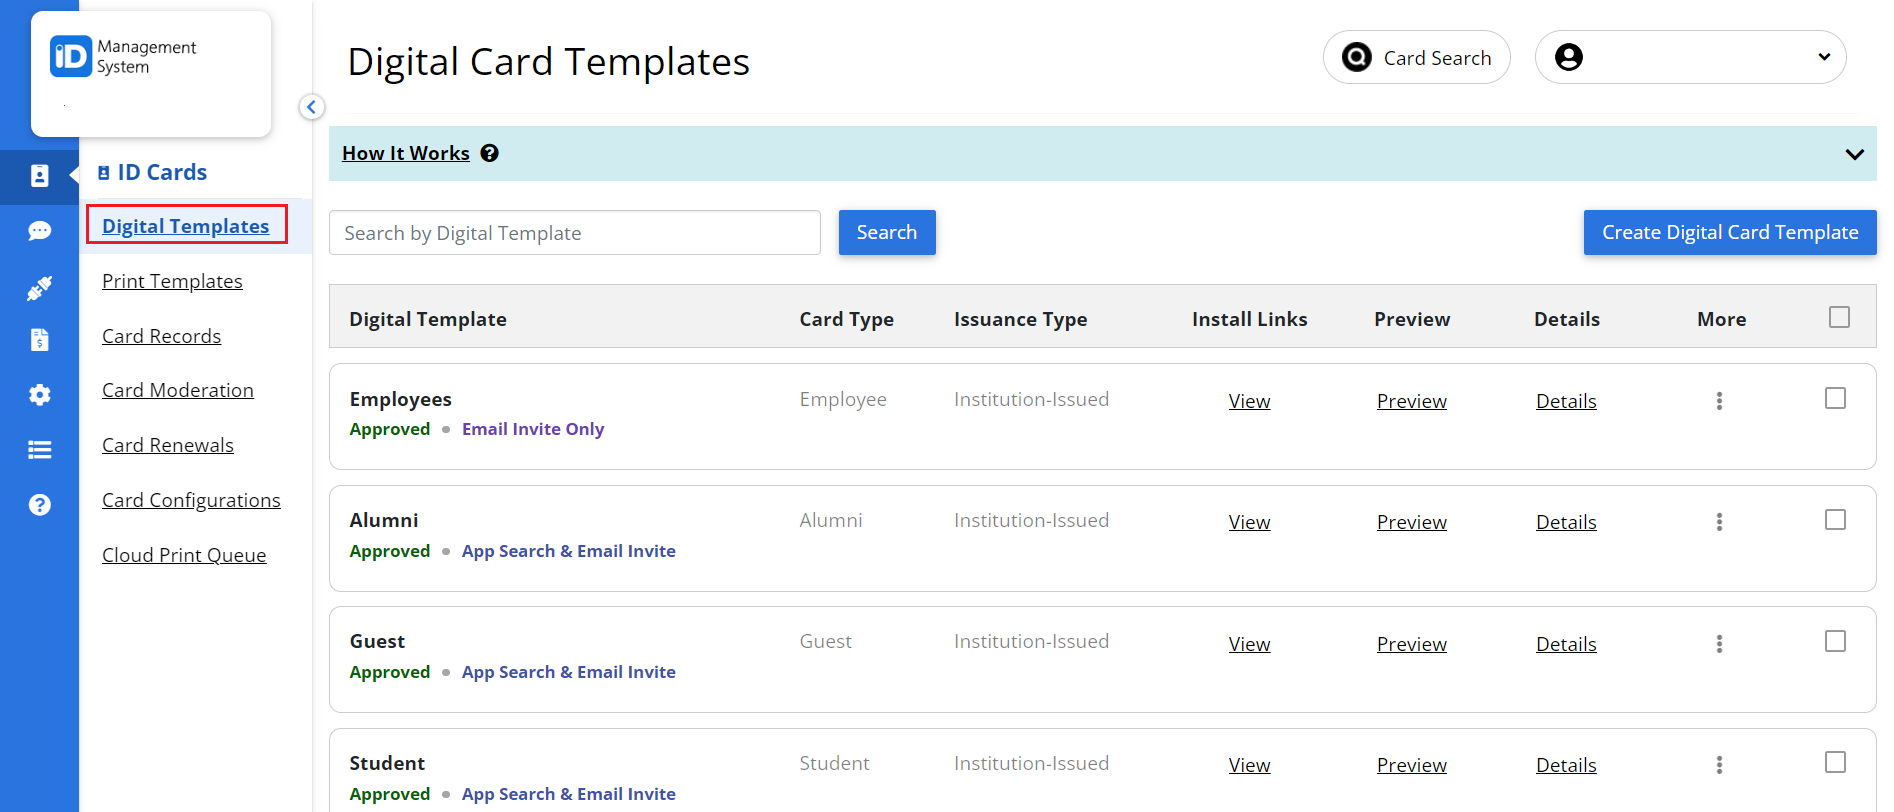Open the settings gear icon
Screen dimensions: 1894x812
39,395
